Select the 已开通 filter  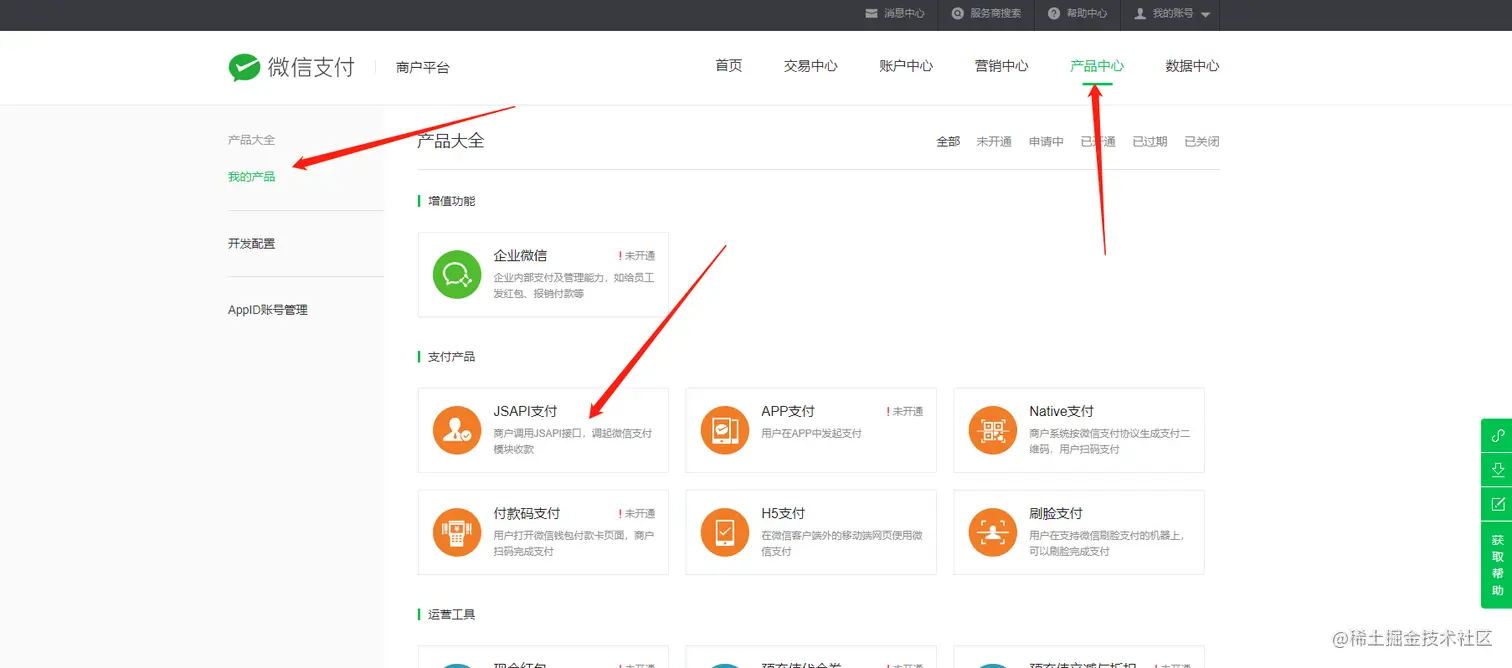pos(1098,142)
